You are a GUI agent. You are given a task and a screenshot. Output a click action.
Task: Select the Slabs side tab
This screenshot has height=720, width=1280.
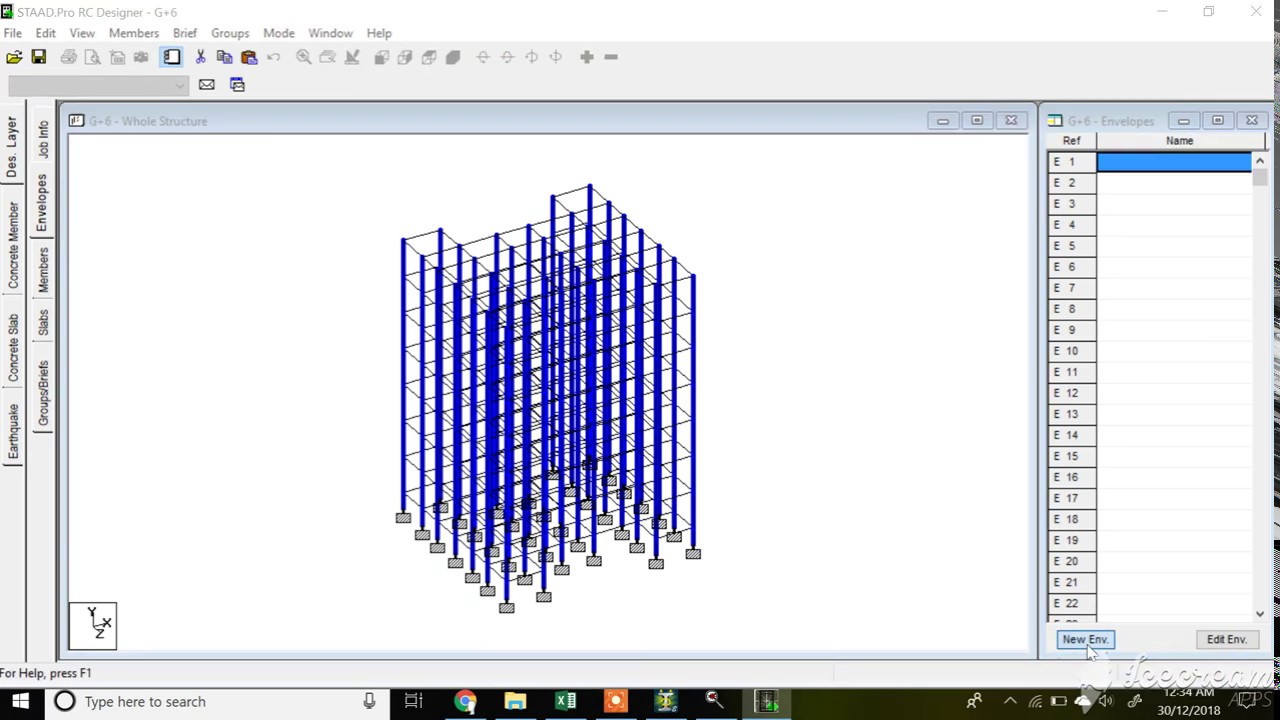pyautogui.click(x=43, y=322)
